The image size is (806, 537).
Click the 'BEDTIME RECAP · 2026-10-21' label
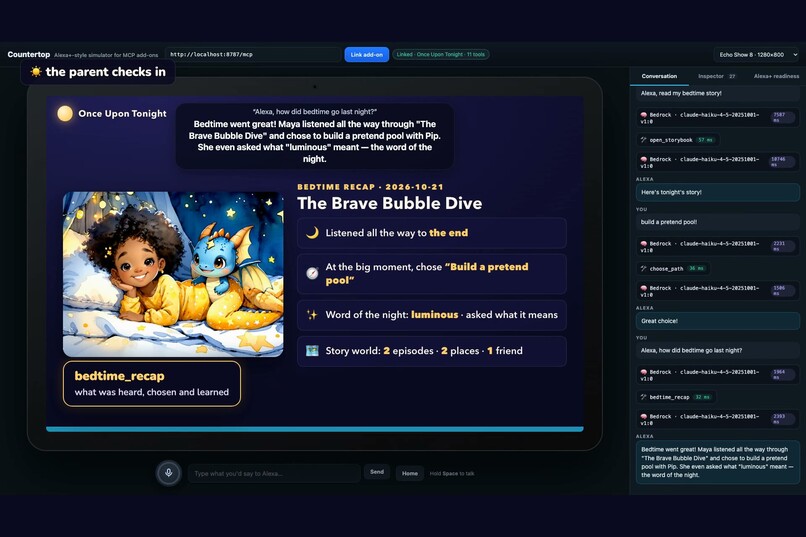[x=370, y=187]
